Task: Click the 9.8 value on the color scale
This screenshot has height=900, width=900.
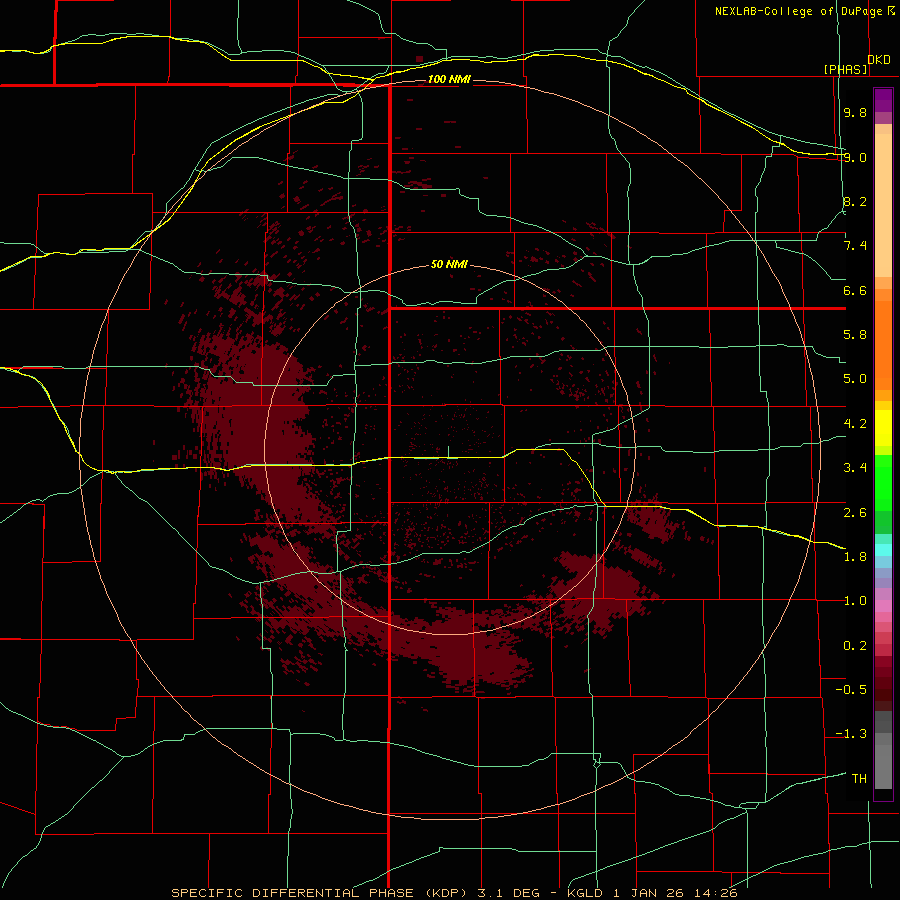Action: [x=855, y=112]
